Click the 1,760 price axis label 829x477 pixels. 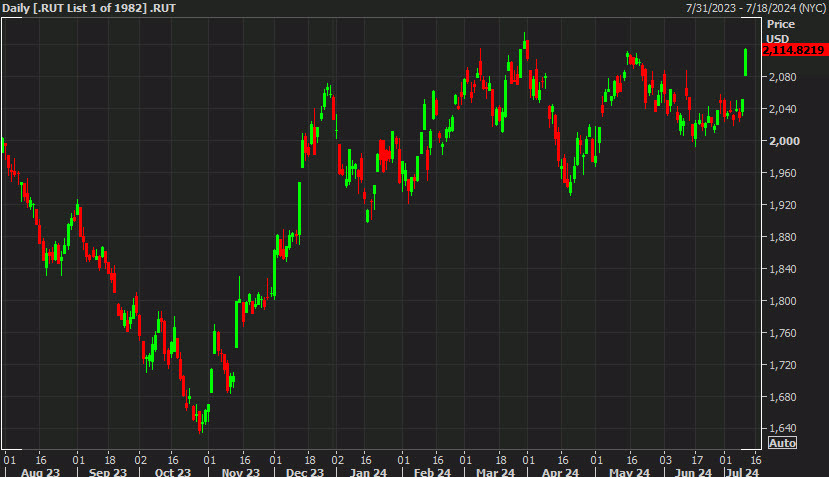782,333
